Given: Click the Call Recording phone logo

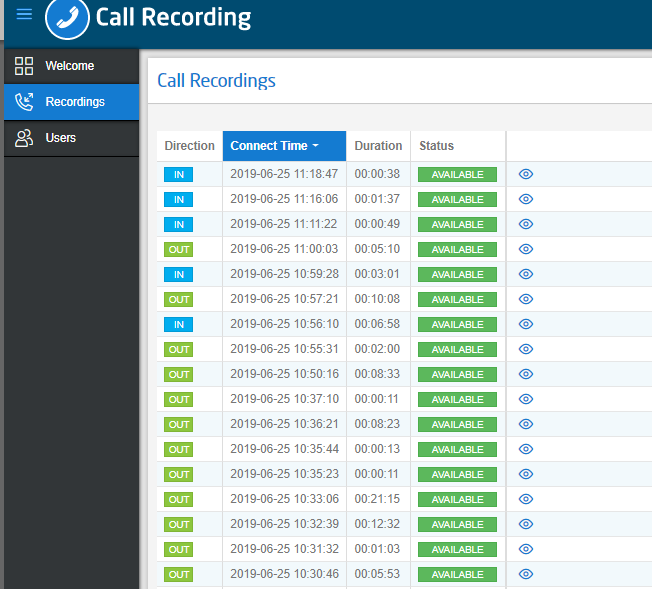Looking at the screenshot, I should (x=67, y=18).
